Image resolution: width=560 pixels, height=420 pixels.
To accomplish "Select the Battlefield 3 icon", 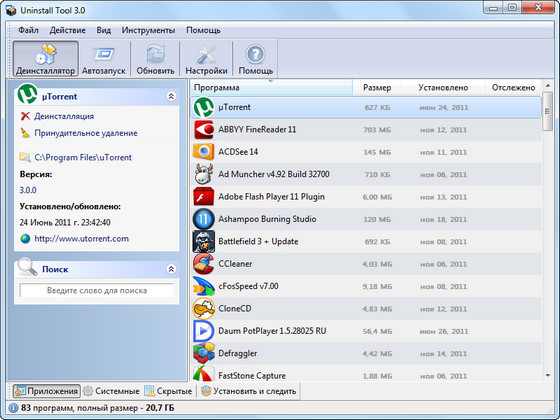I will 204,241.
